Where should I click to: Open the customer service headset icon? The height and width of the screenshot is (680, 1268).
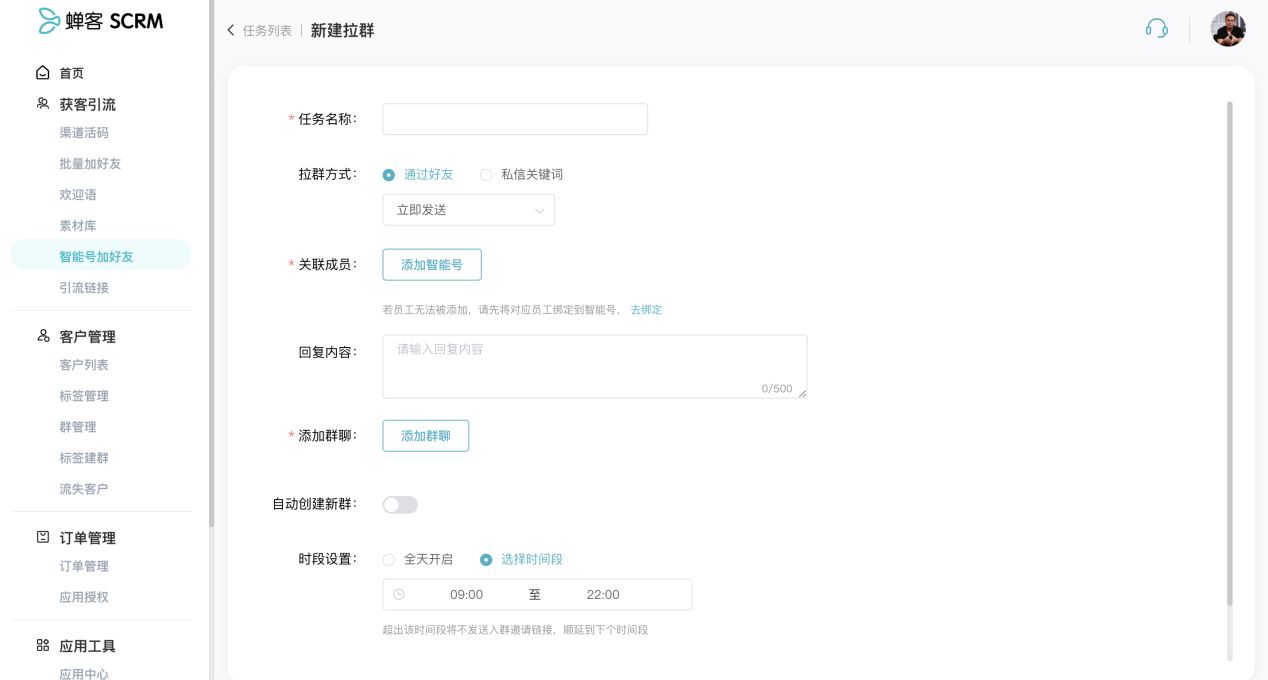point(1156,29)
